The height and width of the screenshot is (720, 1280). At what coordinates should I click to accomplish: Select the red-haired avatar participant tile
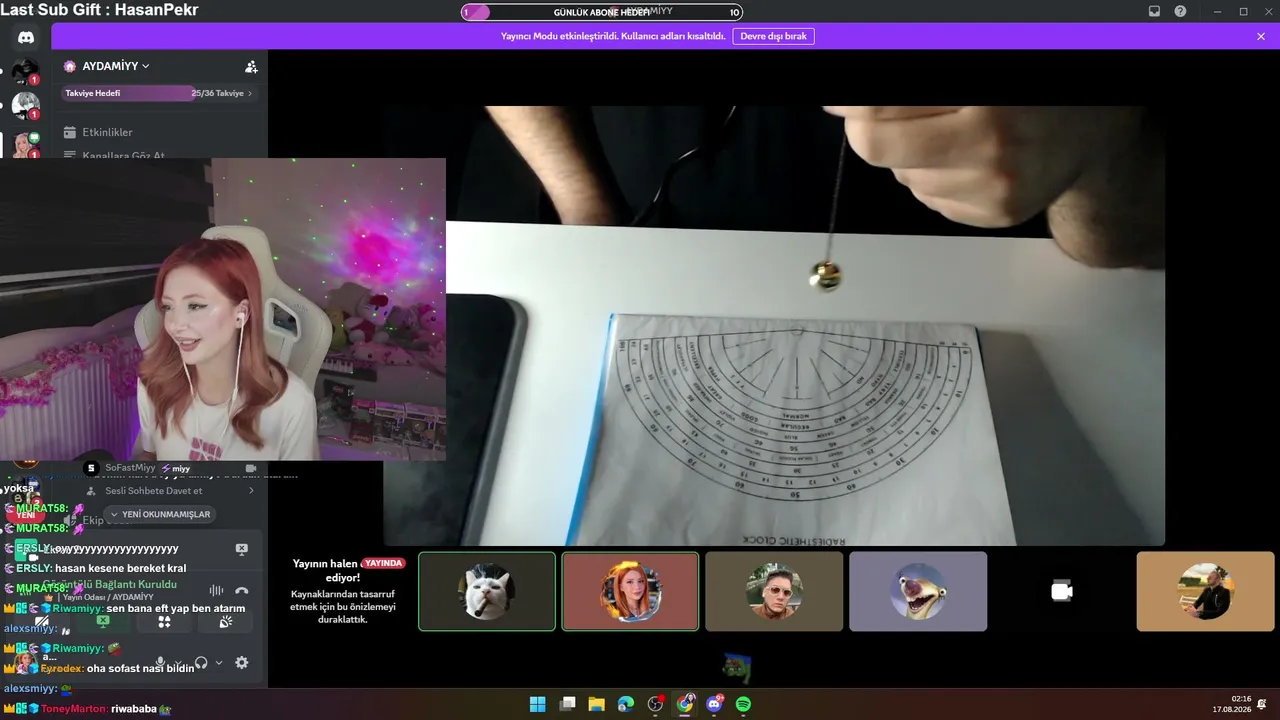630,591
